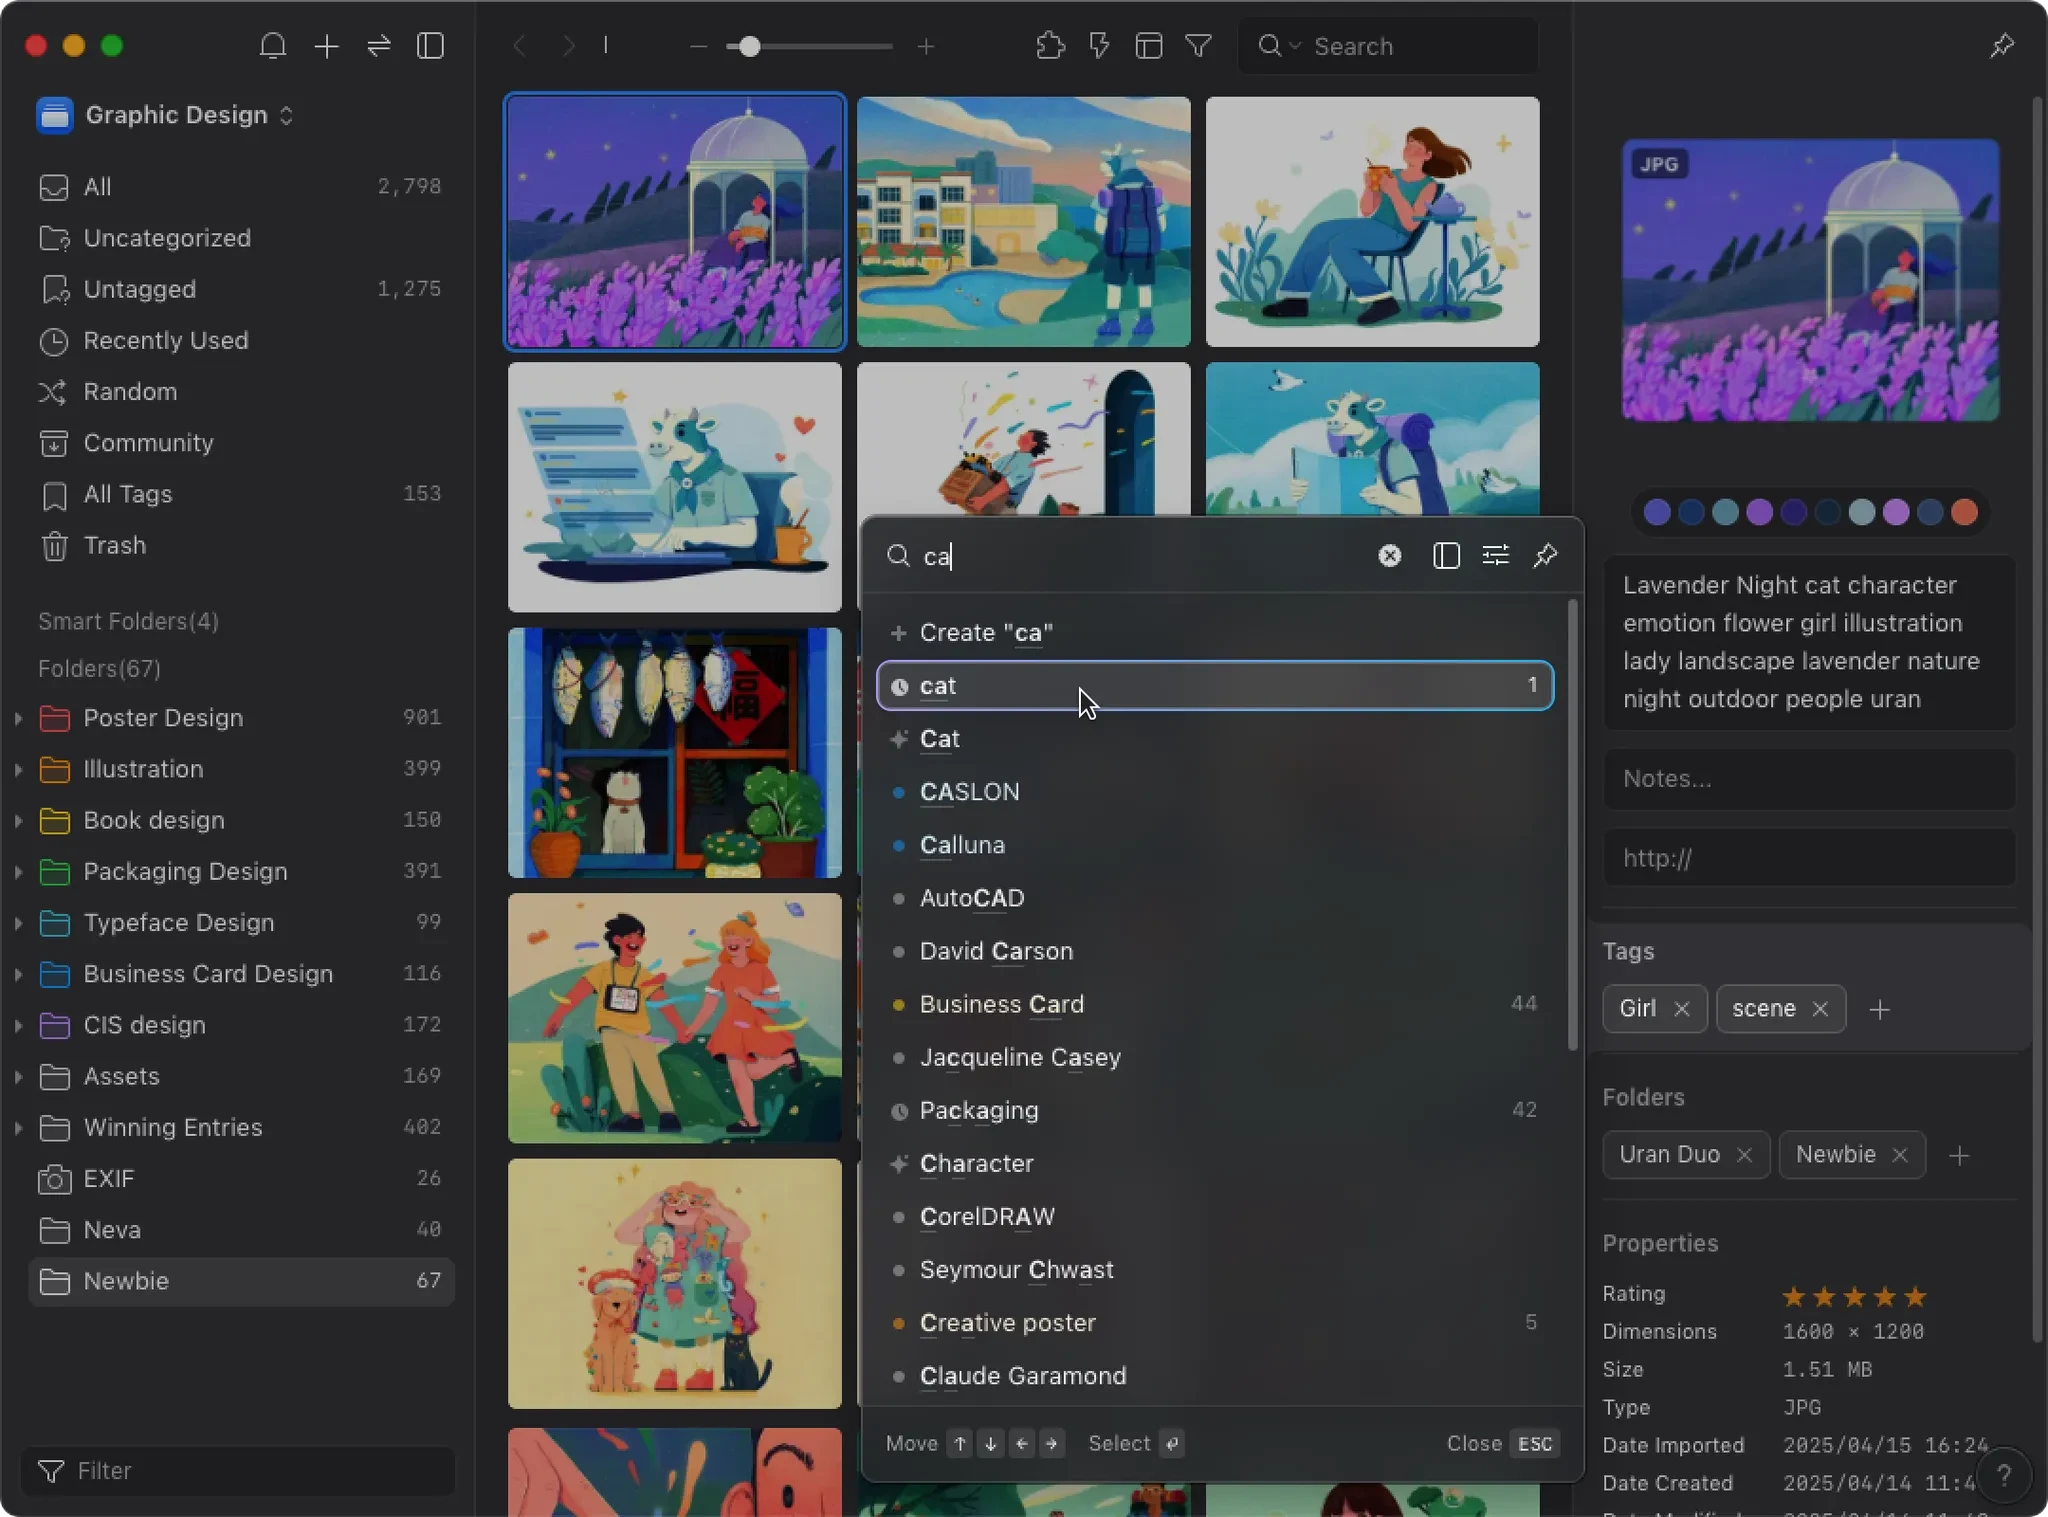Choose the Creative poster tag
Image resolution: width=2048 pixels, height=1517 pixels.
click(x=1216, y=1323)
